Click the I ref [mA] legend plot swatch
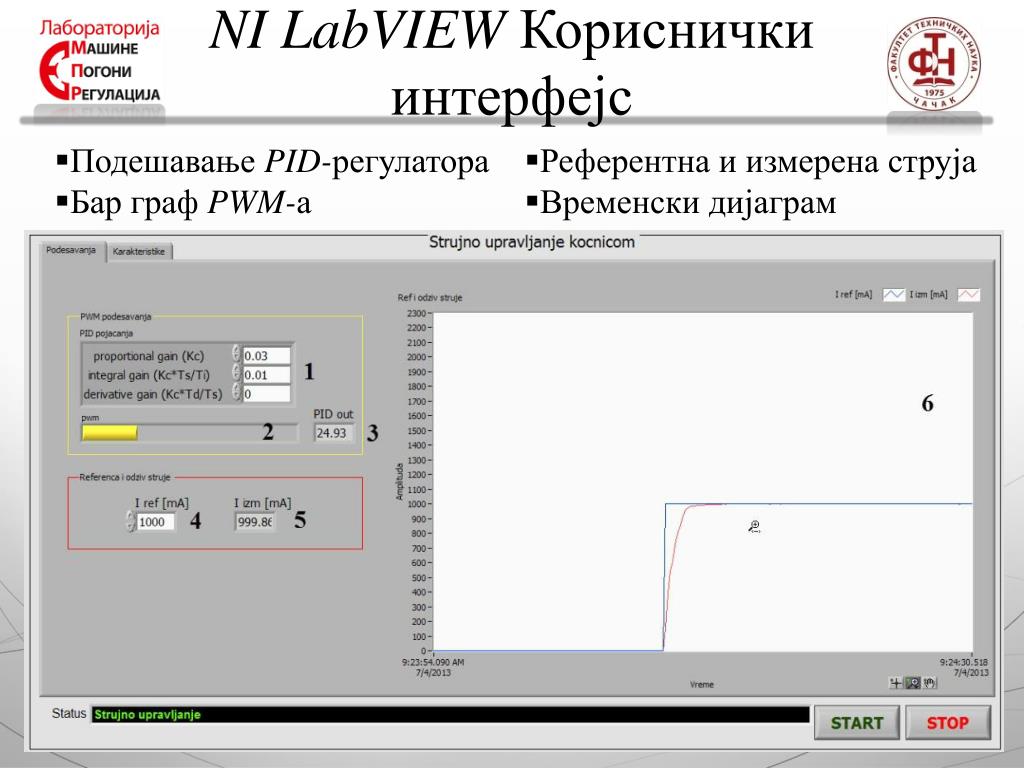The height and width of the screenshot is (768, 1024). (893, 295)
